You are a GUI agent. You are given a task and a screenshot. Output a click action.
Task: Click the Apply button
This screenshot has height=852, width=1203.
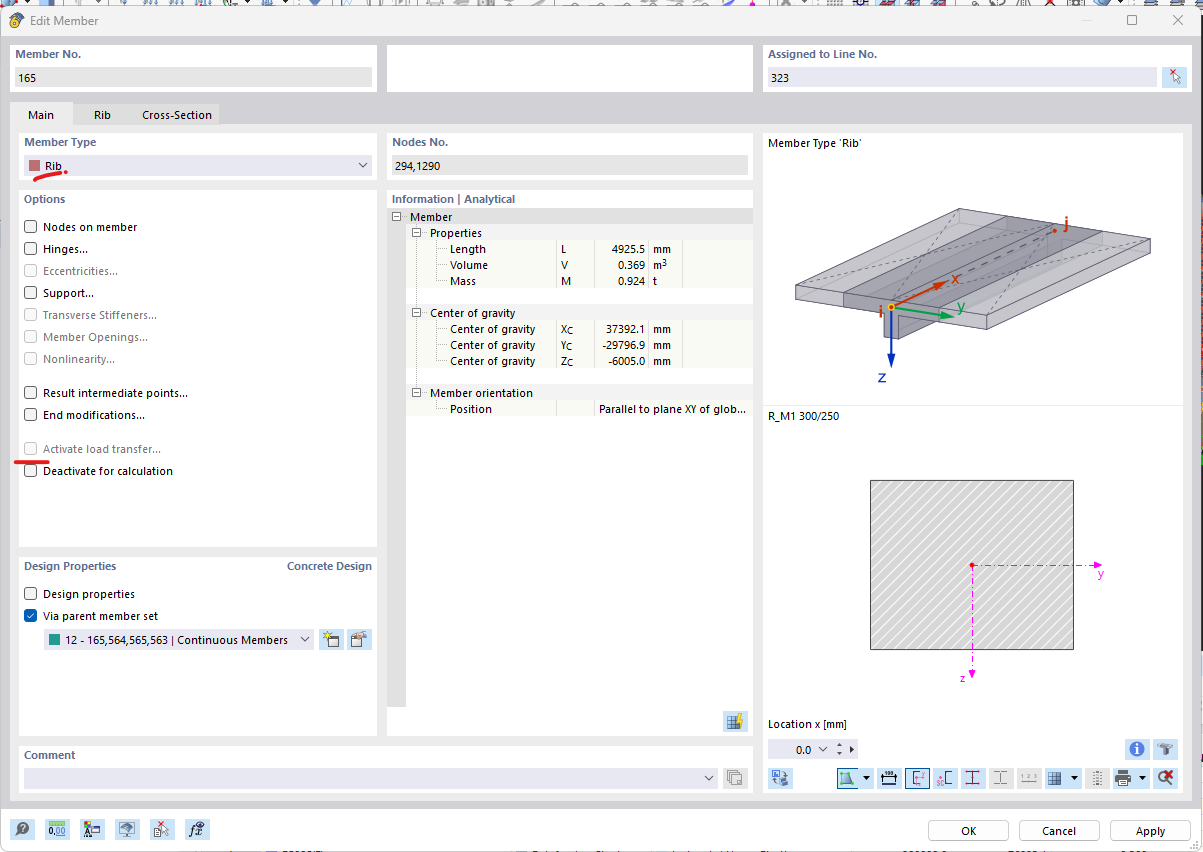click(x=1150, y=830)
